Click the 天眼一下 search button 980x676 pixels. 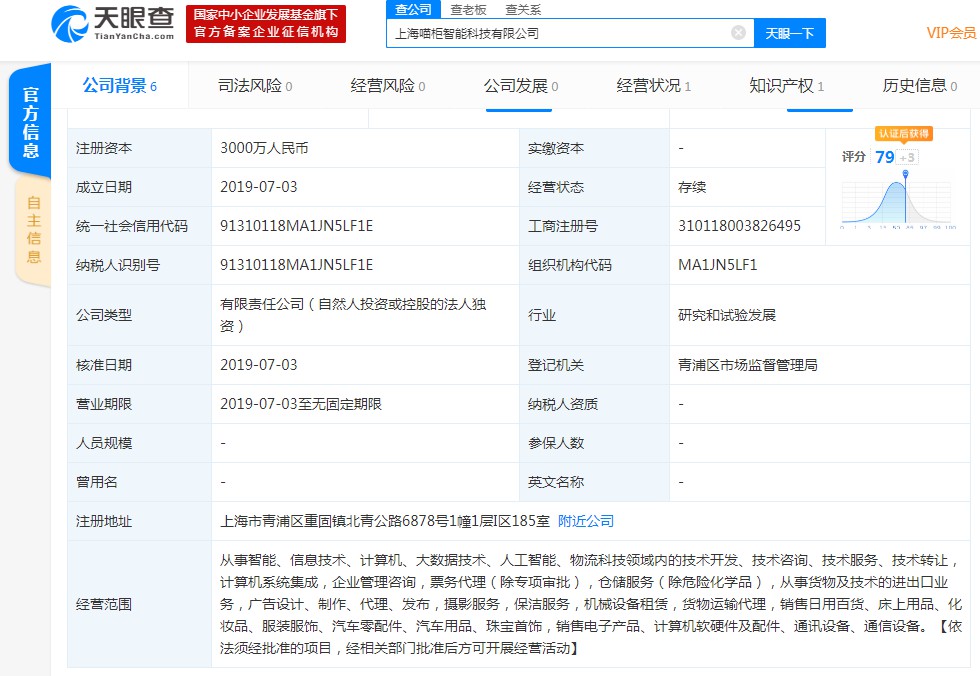[789, 33]
